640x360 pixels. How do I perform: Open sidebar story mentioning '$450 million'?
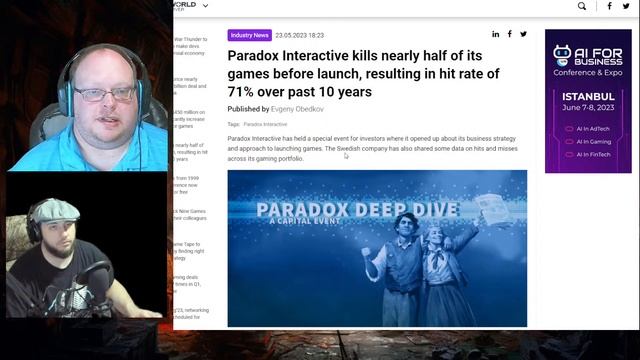pos(190,119)
